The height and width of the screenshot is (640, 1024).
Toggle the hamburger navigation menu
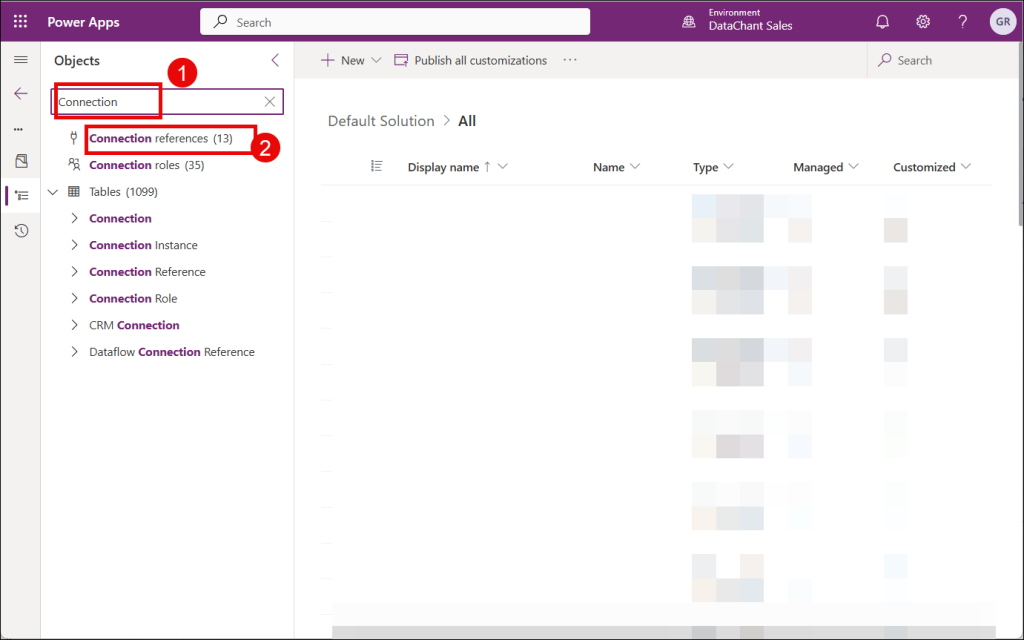(20, 61)
